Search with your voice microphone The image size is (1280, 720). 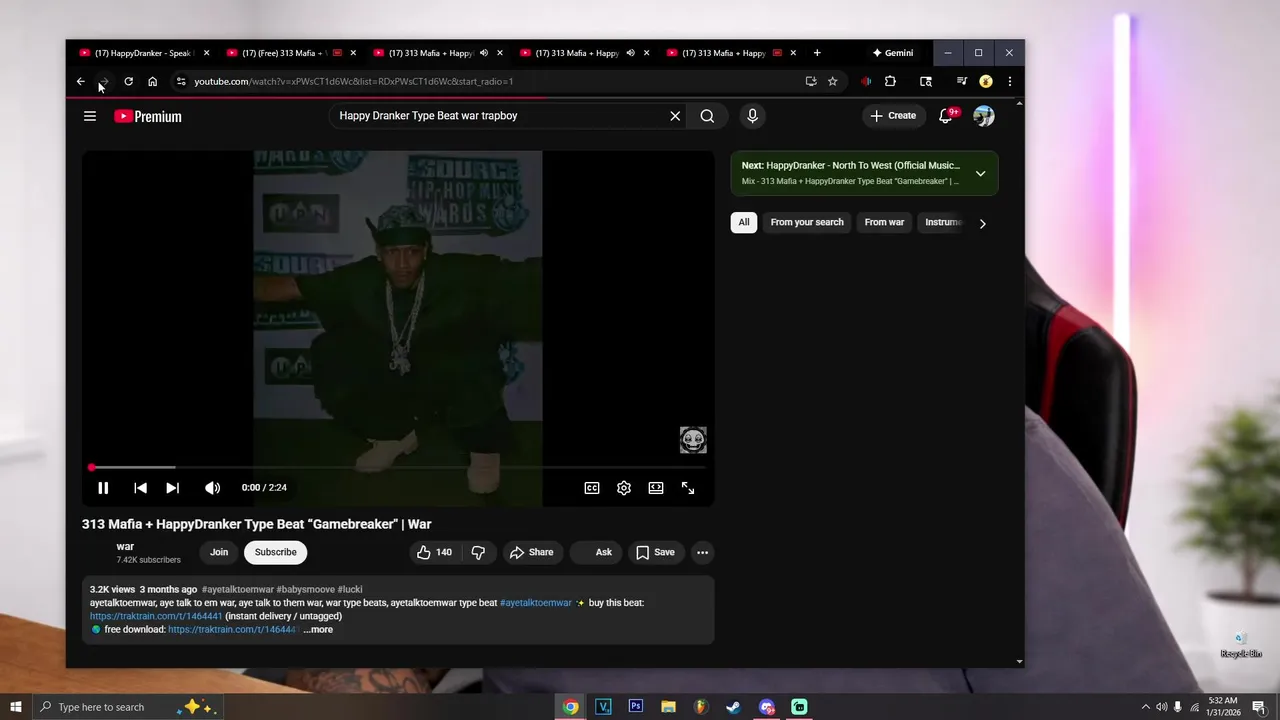(752, 116)
